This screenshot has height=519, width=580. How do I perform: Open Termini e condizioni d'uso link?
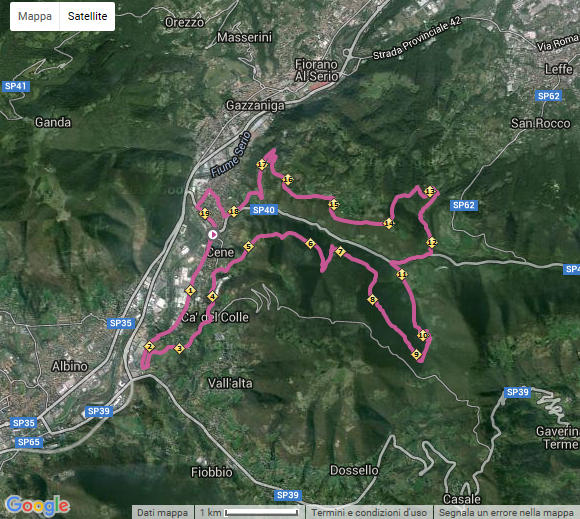click(x=369, y=513)
